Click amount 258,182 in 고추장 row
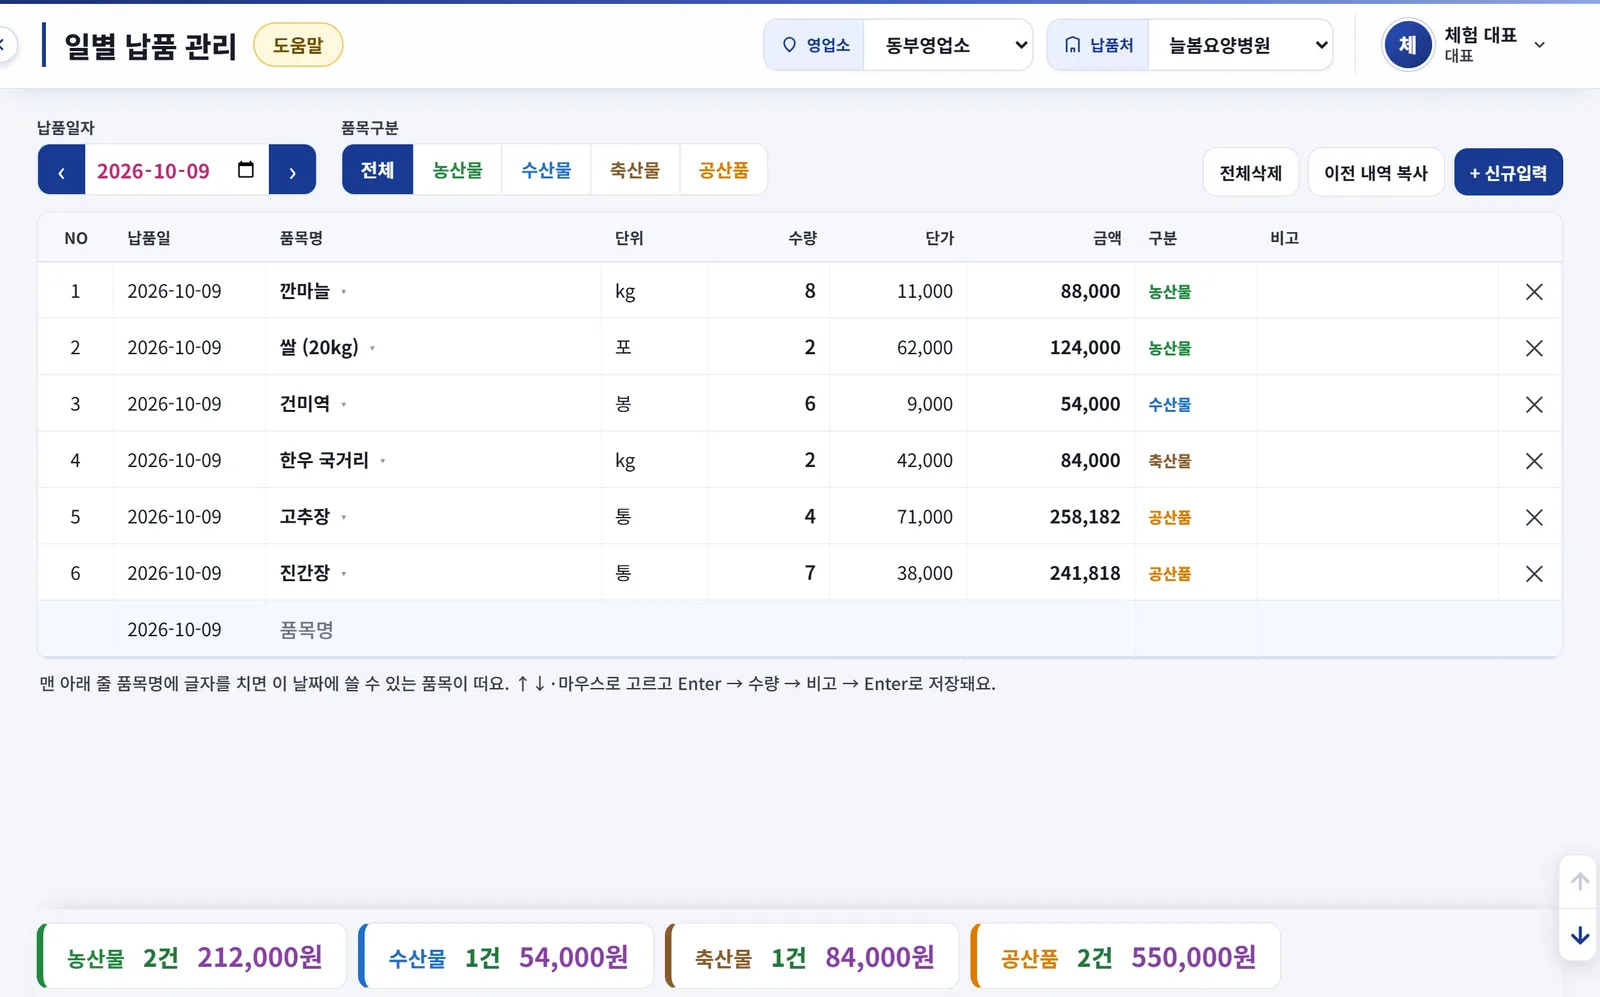Viewport: 1600px width, 997px height. tap(1085, 517)
